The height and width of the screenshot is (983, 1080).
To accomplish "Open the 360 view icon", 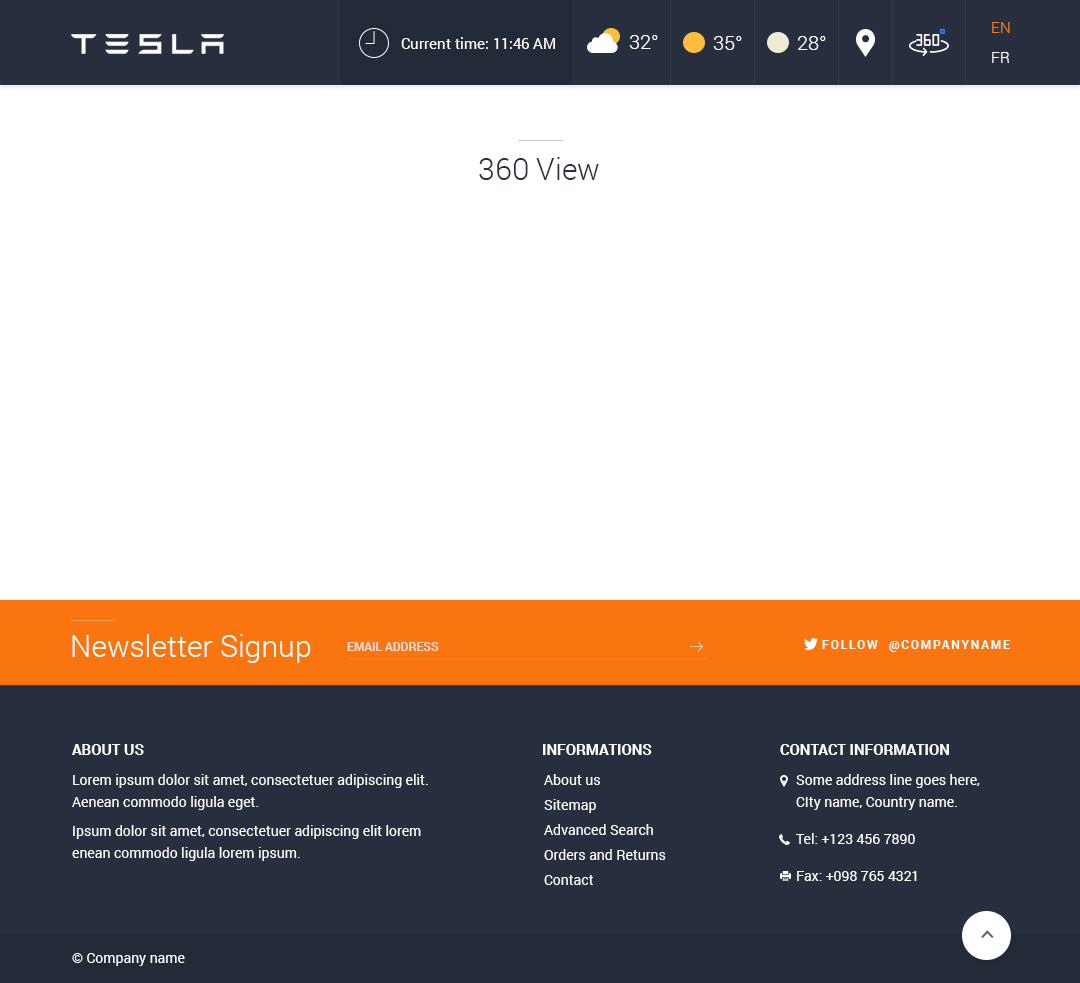I will [928, 43].
